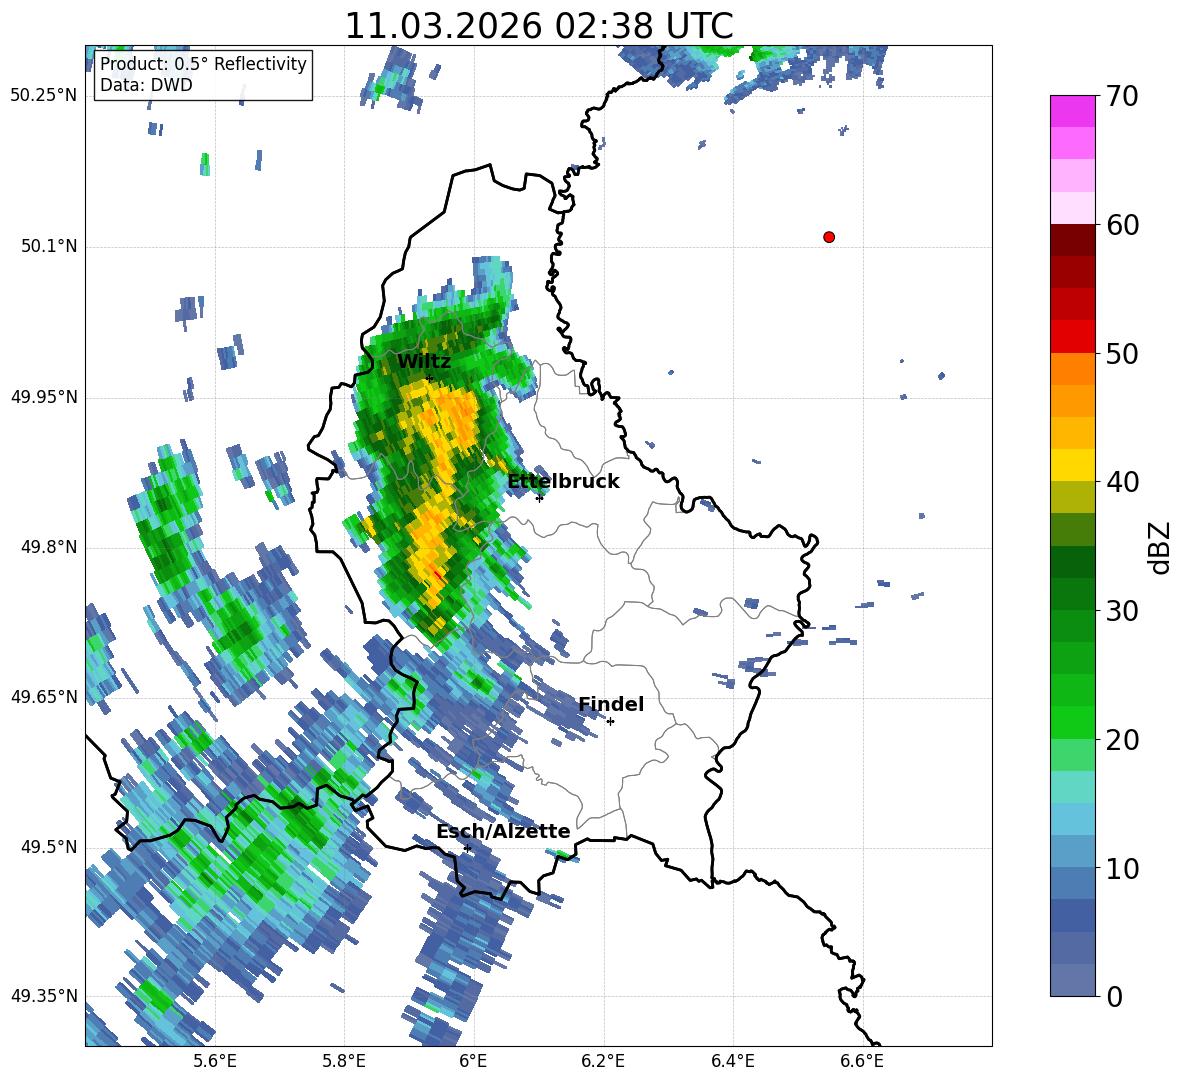Click the 49.35°N latitude tick label
Screen dimensions: 1184x1081
click(x=44, y=996)
